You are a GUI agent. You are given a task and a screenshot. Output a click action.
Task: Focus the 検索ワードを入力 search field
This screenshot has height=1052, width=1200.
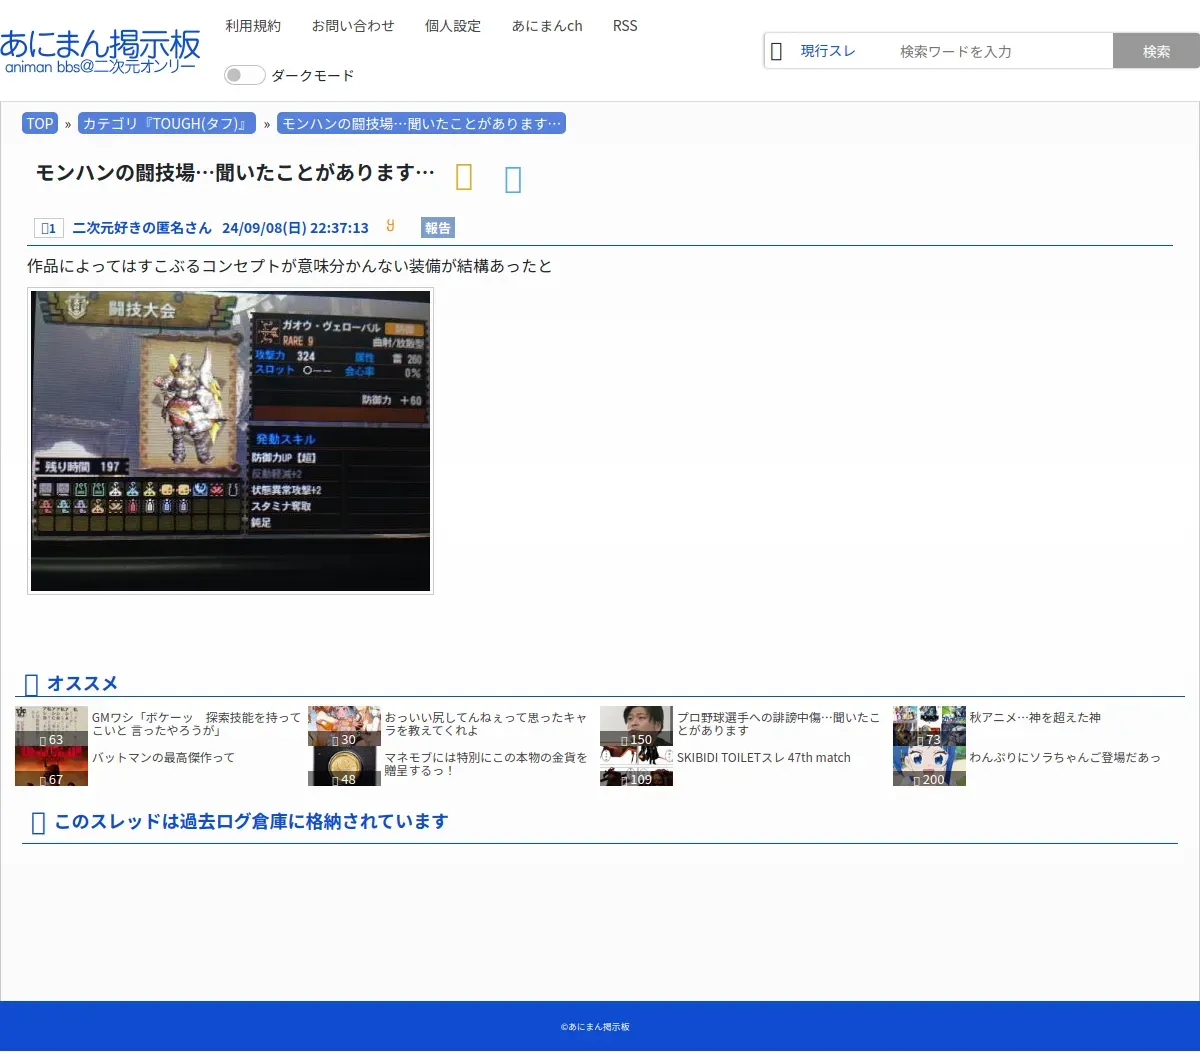(1000, 51)
